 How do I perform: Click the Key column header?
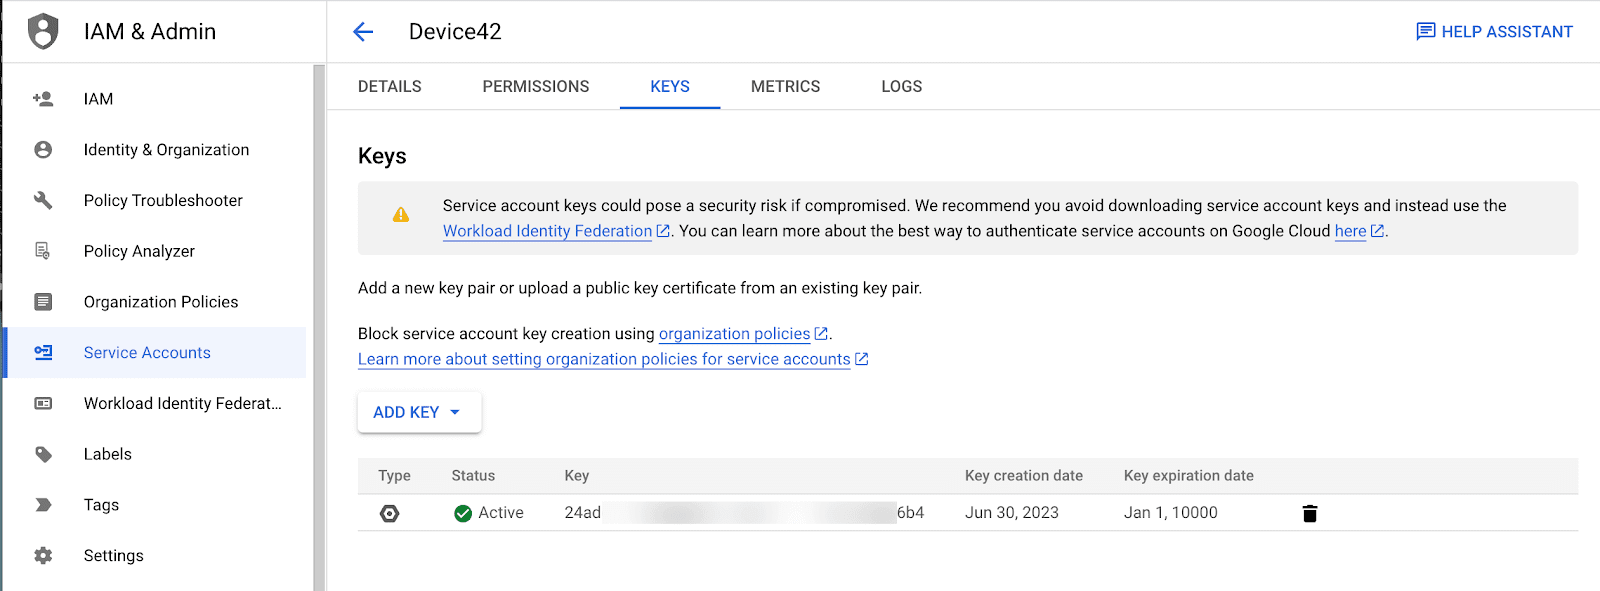(577, 476)
